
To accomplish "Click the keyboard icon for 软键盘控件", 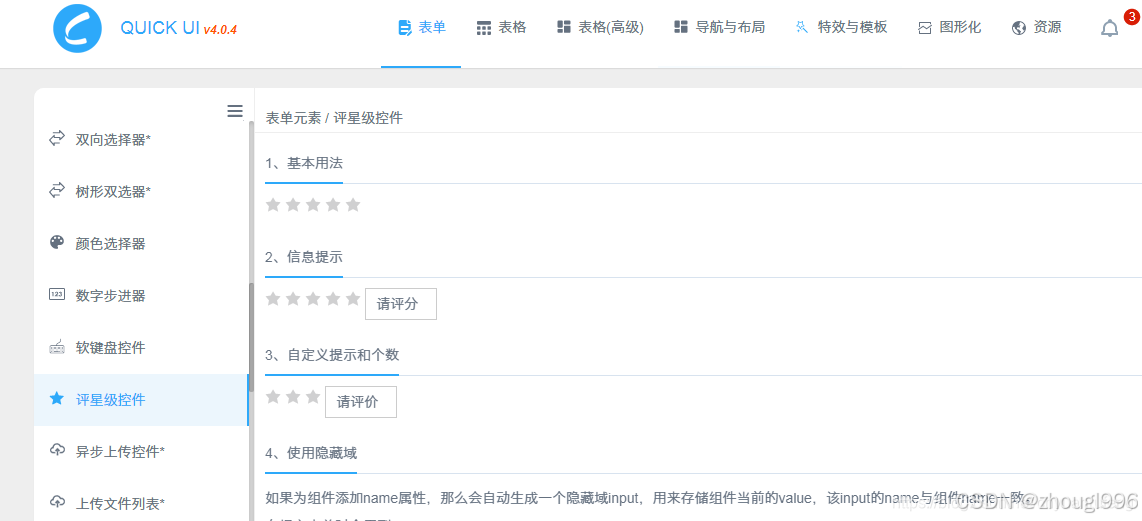I will [x=57, y=347].
